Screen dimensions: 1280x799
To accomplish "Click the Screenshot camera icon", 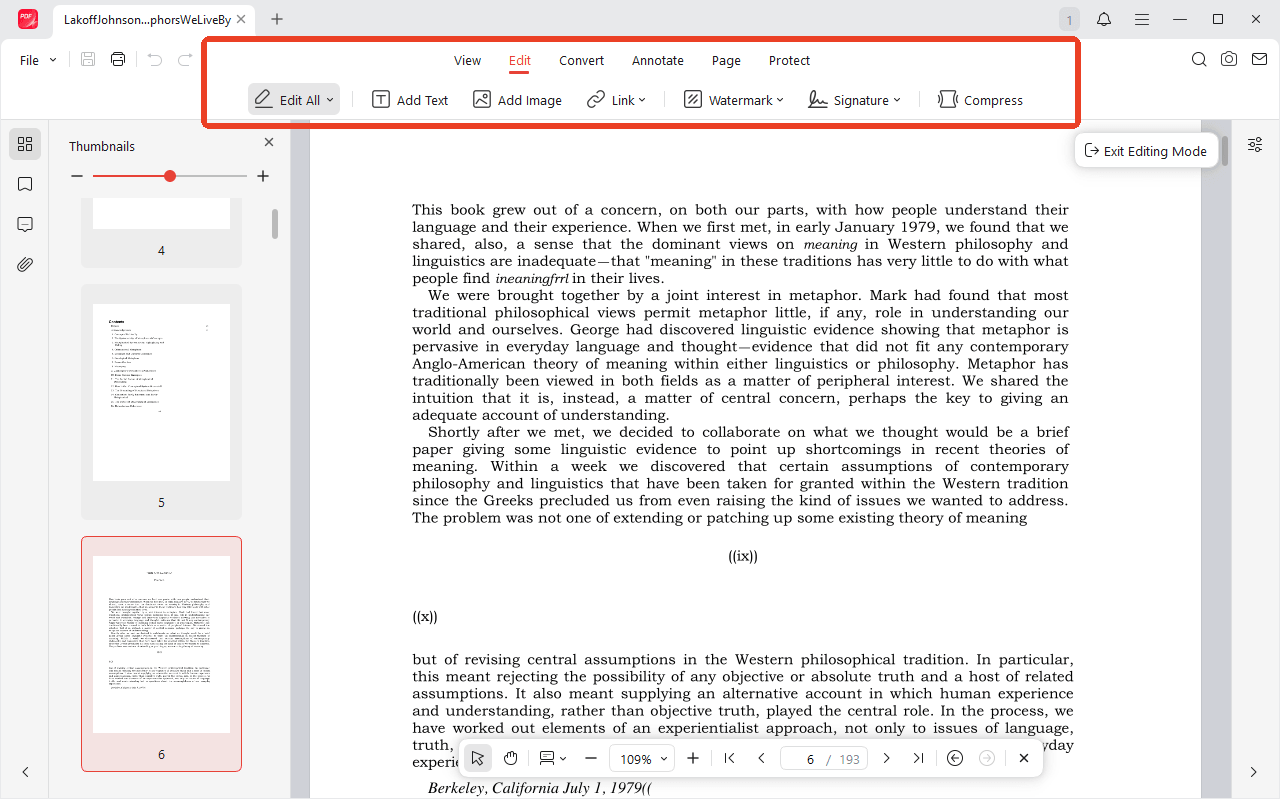I will (1229, 60).
